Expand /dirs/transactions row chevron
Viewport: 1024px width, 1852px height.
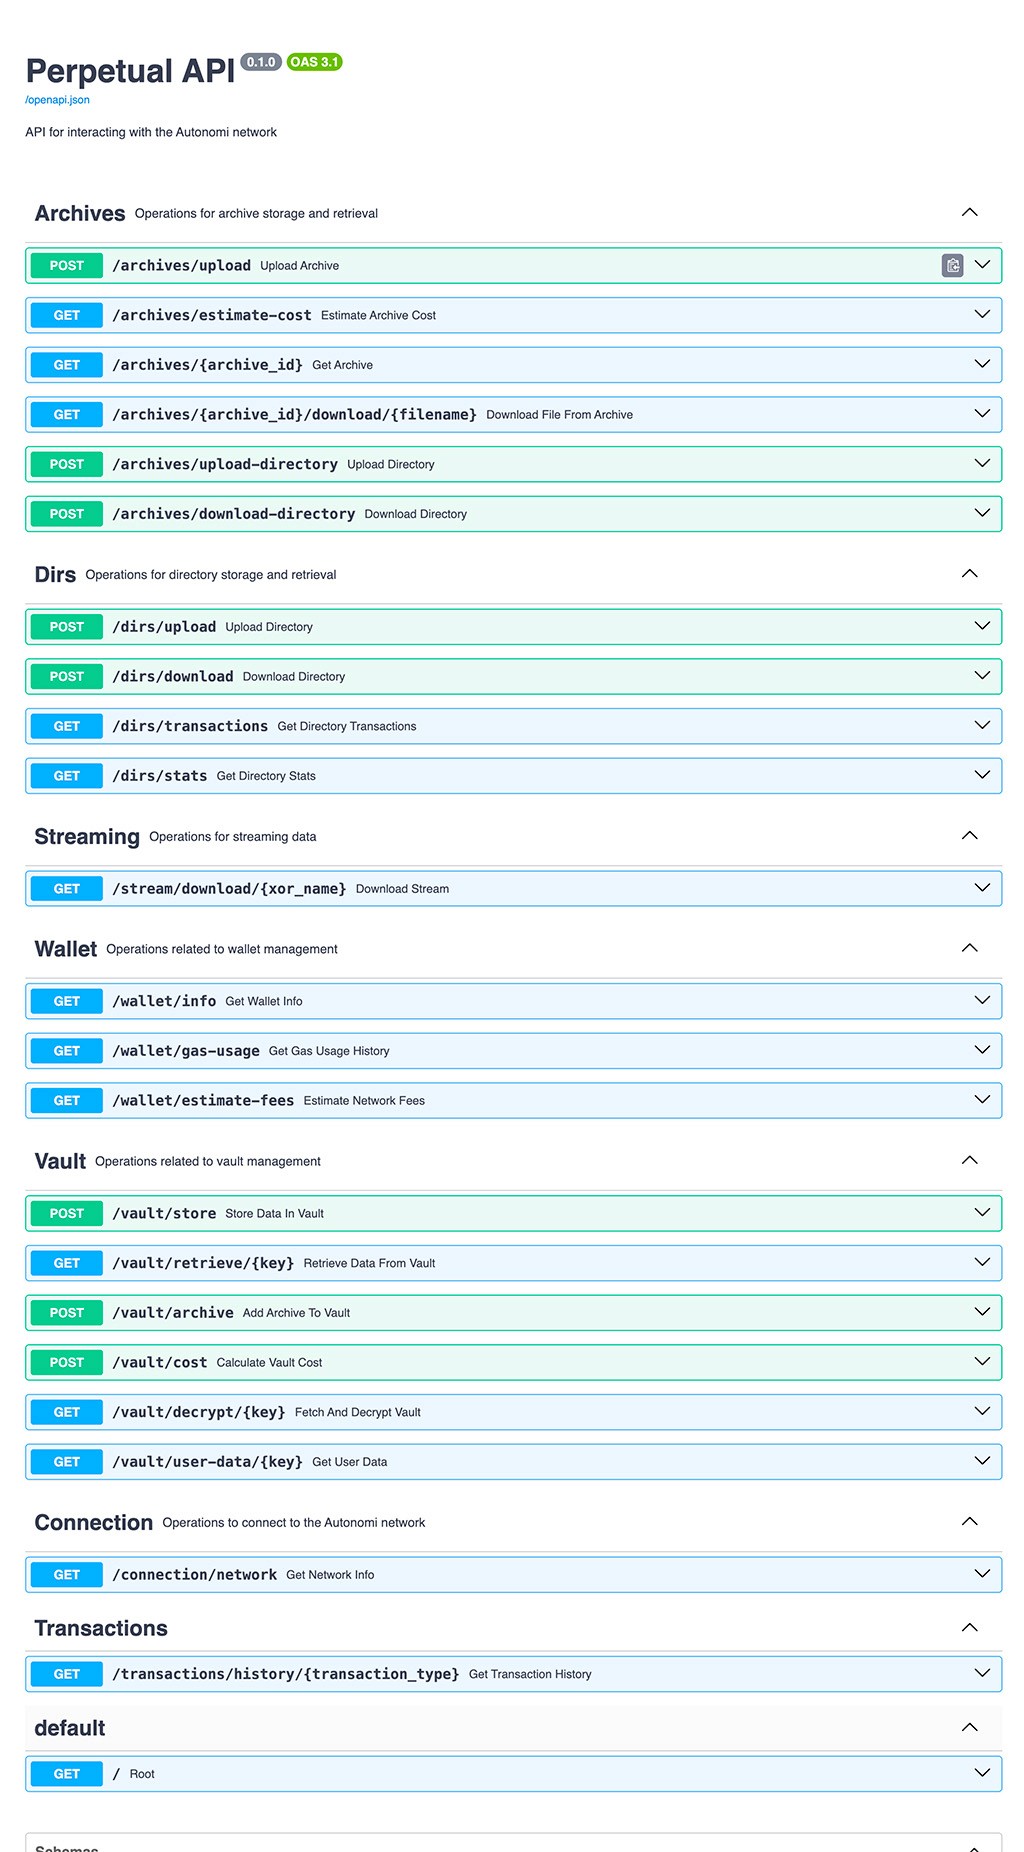click(x=982, y=726)
